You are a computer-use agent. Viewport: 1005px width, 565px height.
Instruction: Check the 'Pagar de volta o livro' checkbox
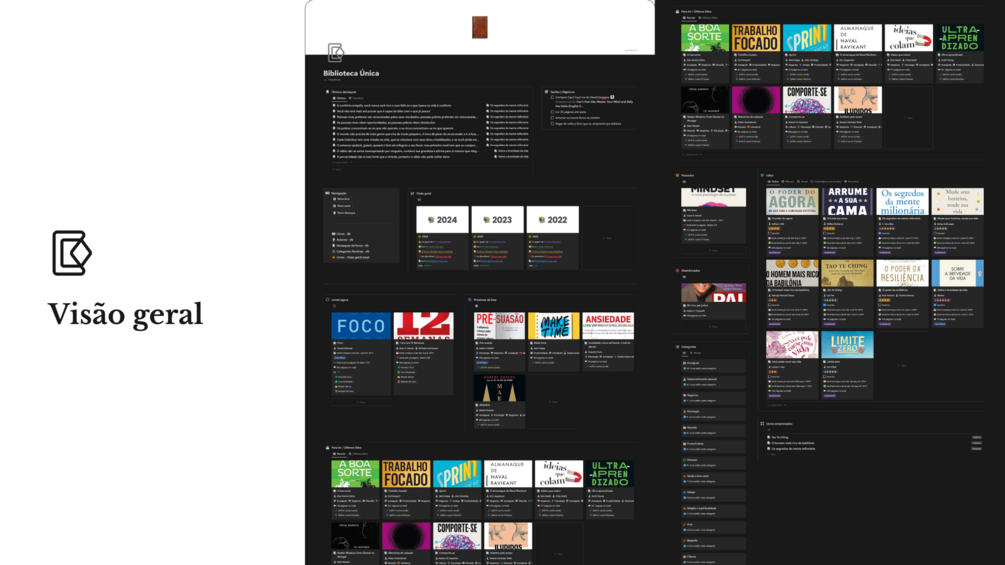click(552, 124)
